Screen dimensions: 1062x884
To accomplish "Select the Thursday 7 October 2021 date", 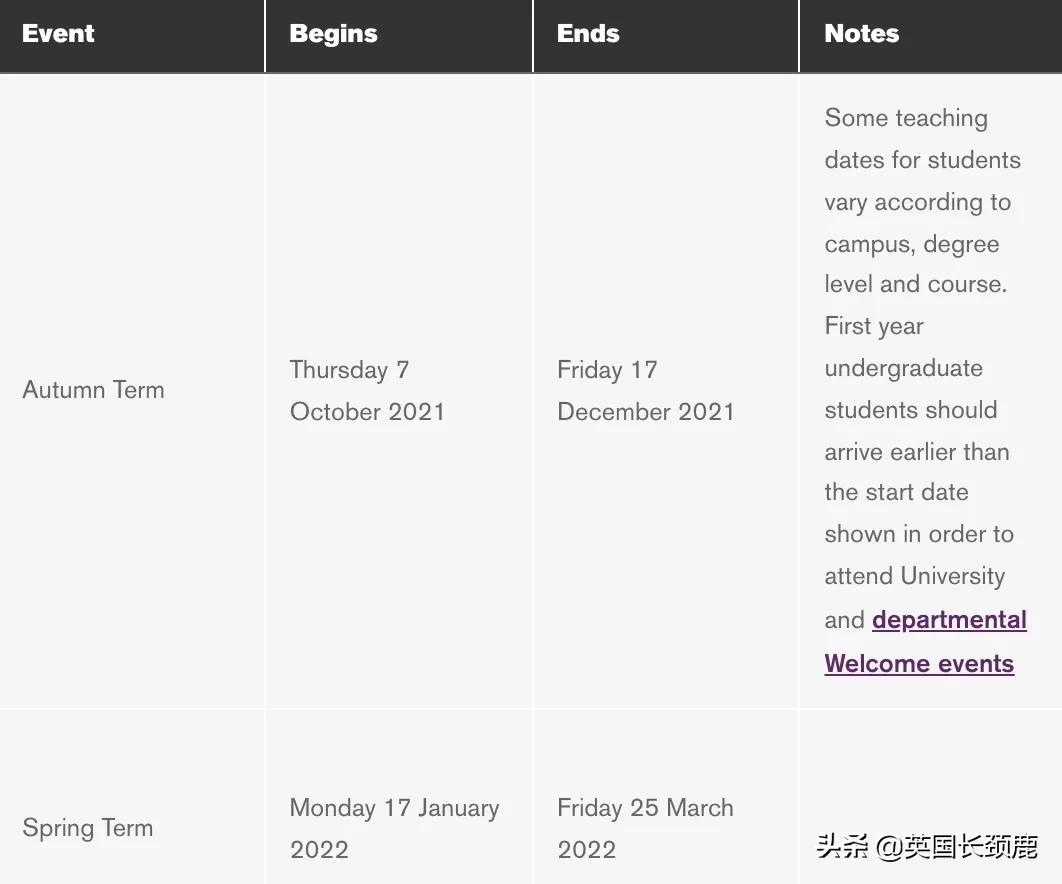I will [x=367, y=390].
